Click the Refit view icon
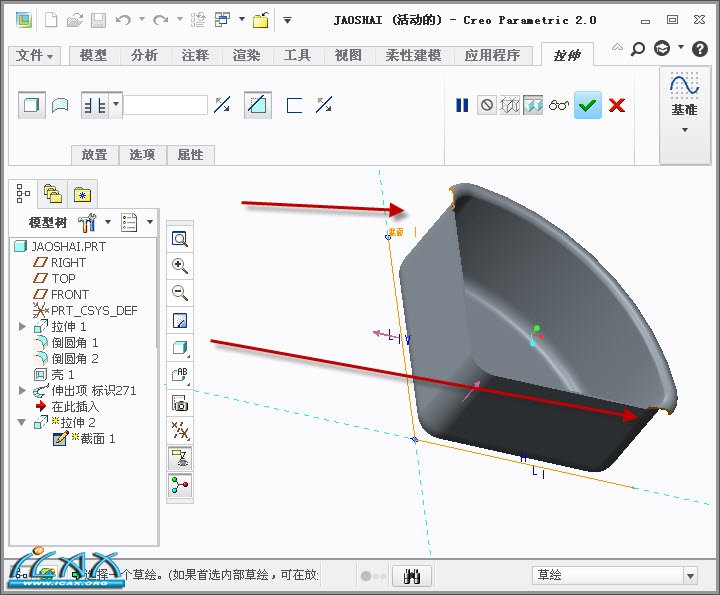720x595 pixels. (180, 239)
